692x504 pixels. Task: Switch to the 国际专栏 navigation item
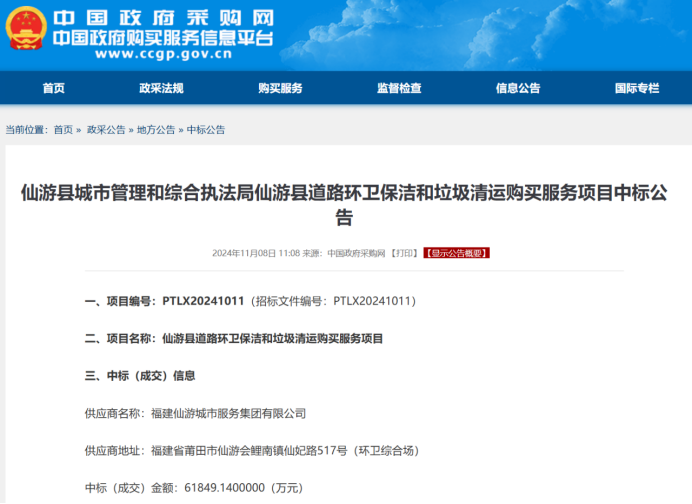637,88
